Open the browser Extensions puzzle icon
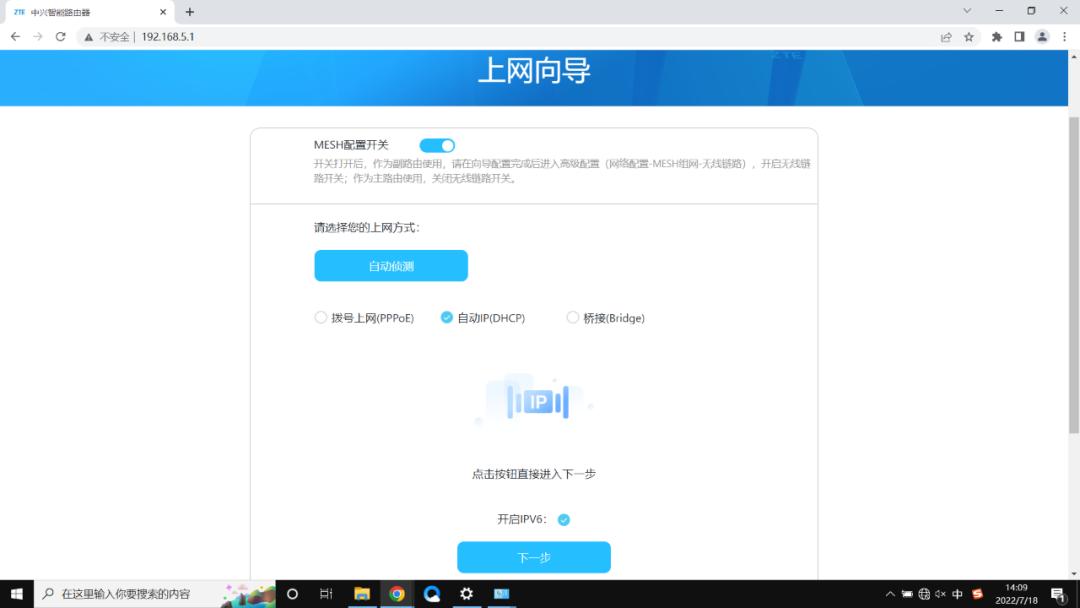Screen dimensions: 1080x608 pyautogui.click(x=995, y=36)
